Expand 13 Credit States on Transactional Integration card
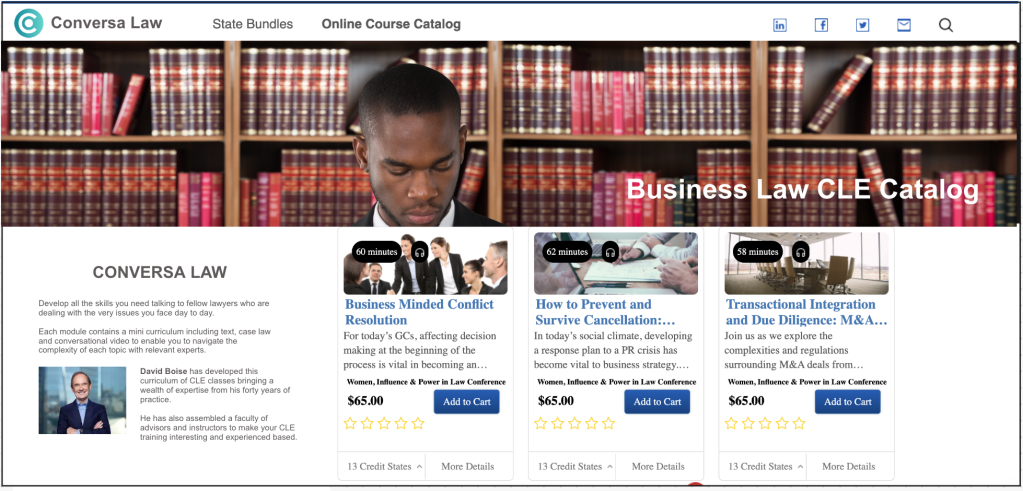Viewport: 1023px width, 491px height. tap(765, 466)
